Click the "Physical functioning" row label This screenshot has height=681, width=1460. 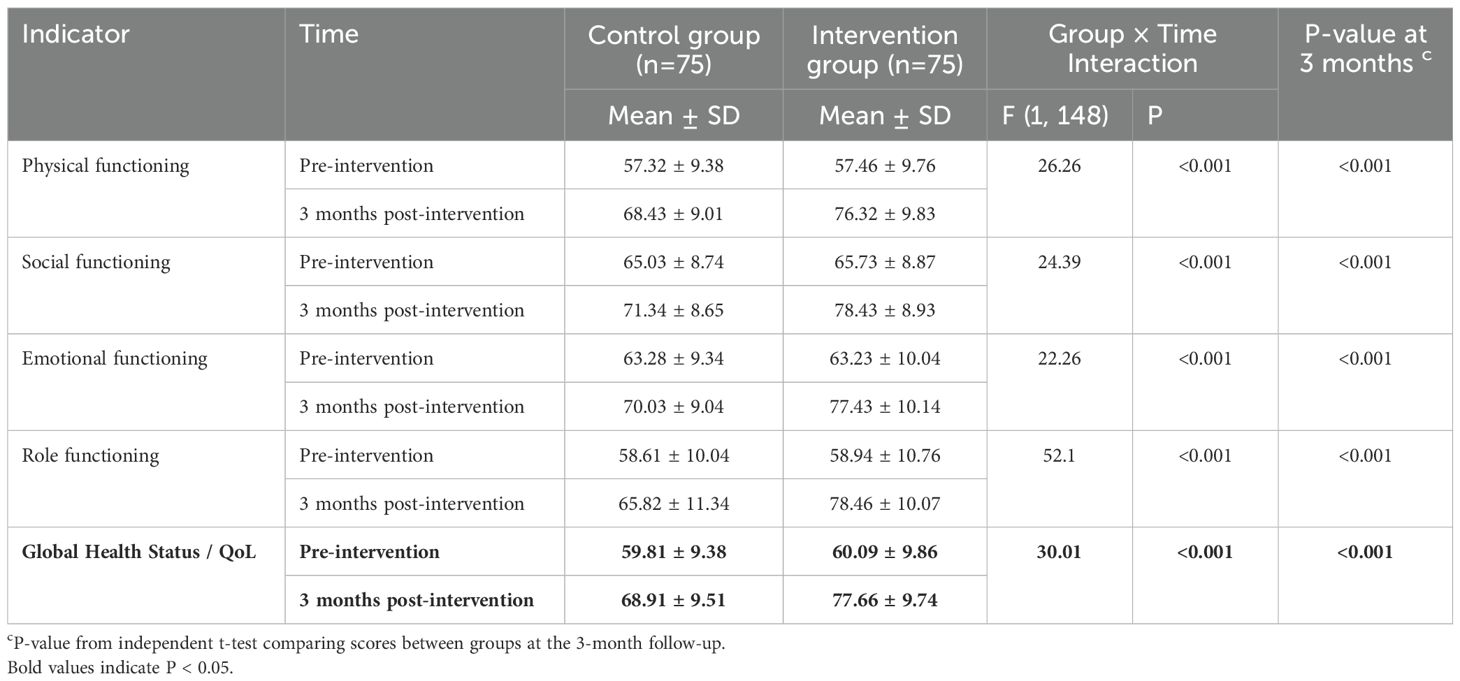point(105,166)
